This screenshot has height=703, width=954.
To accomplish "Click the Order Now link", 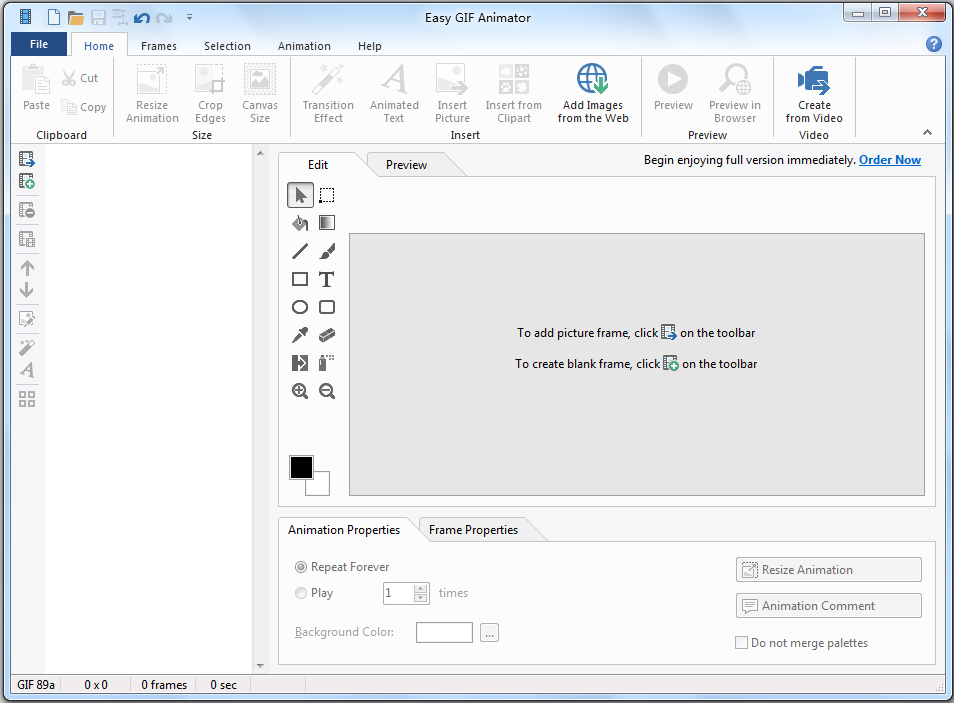I will tap(890, 160).
